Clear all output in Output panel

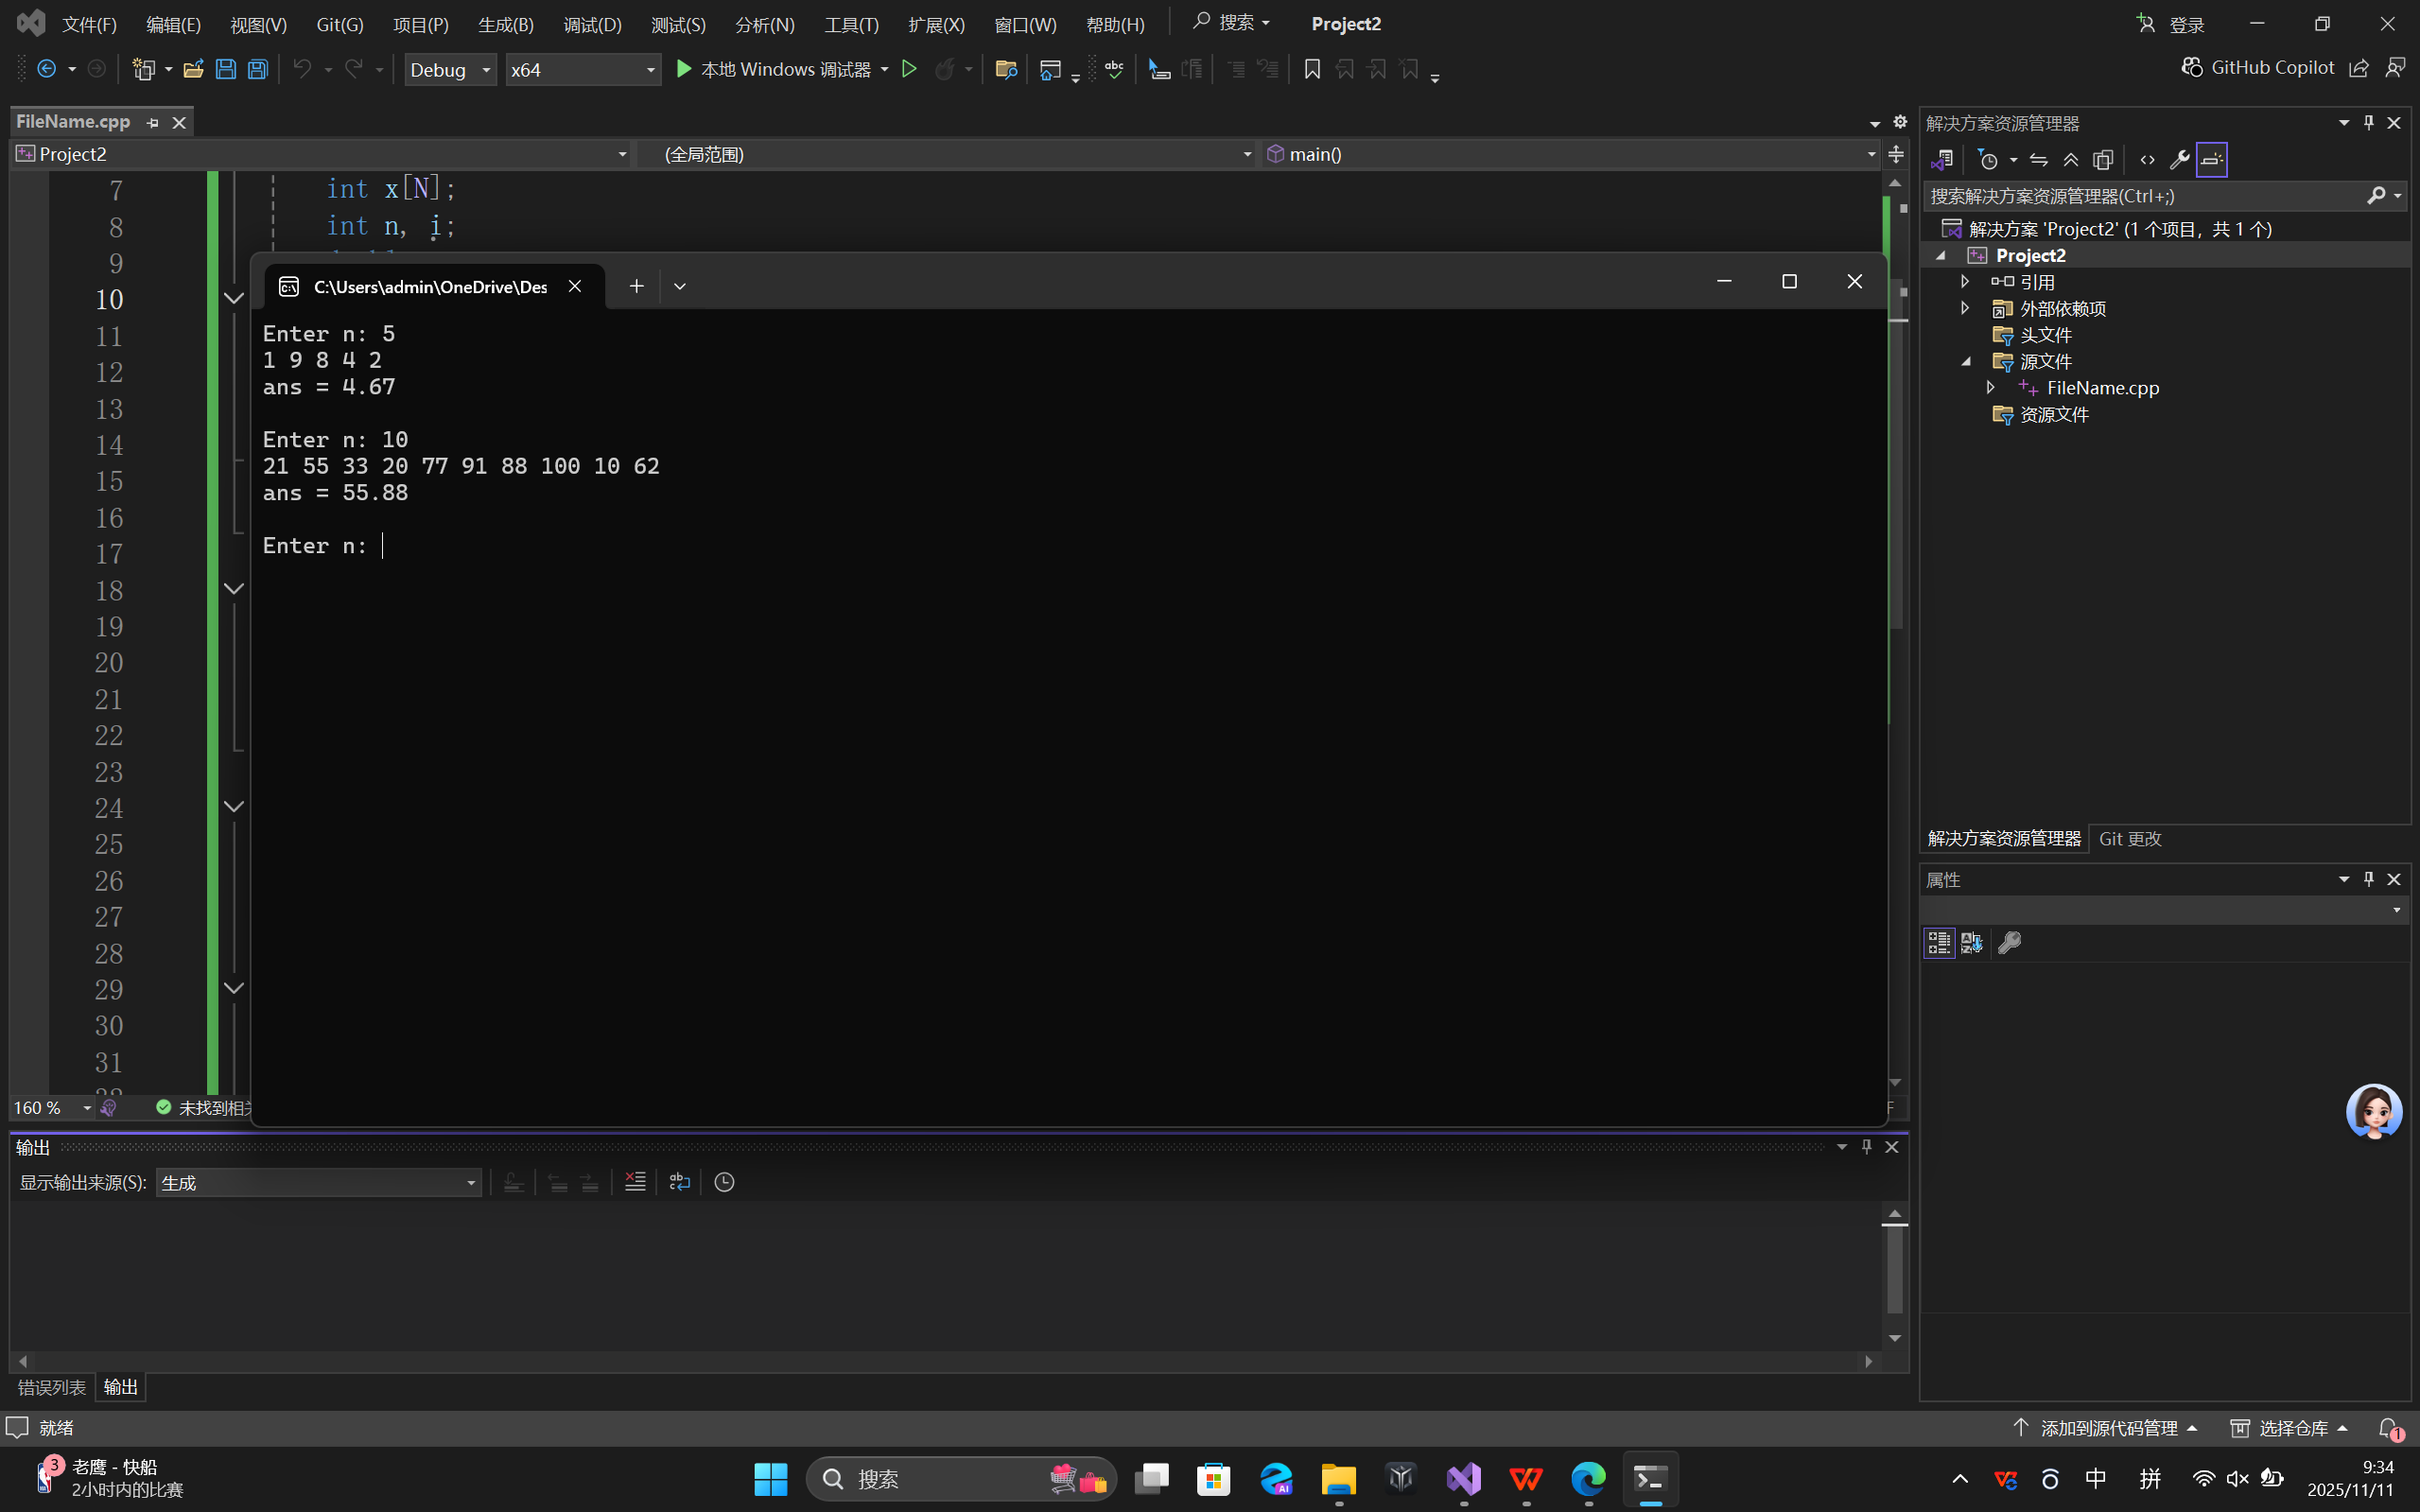click(635, 1182)
